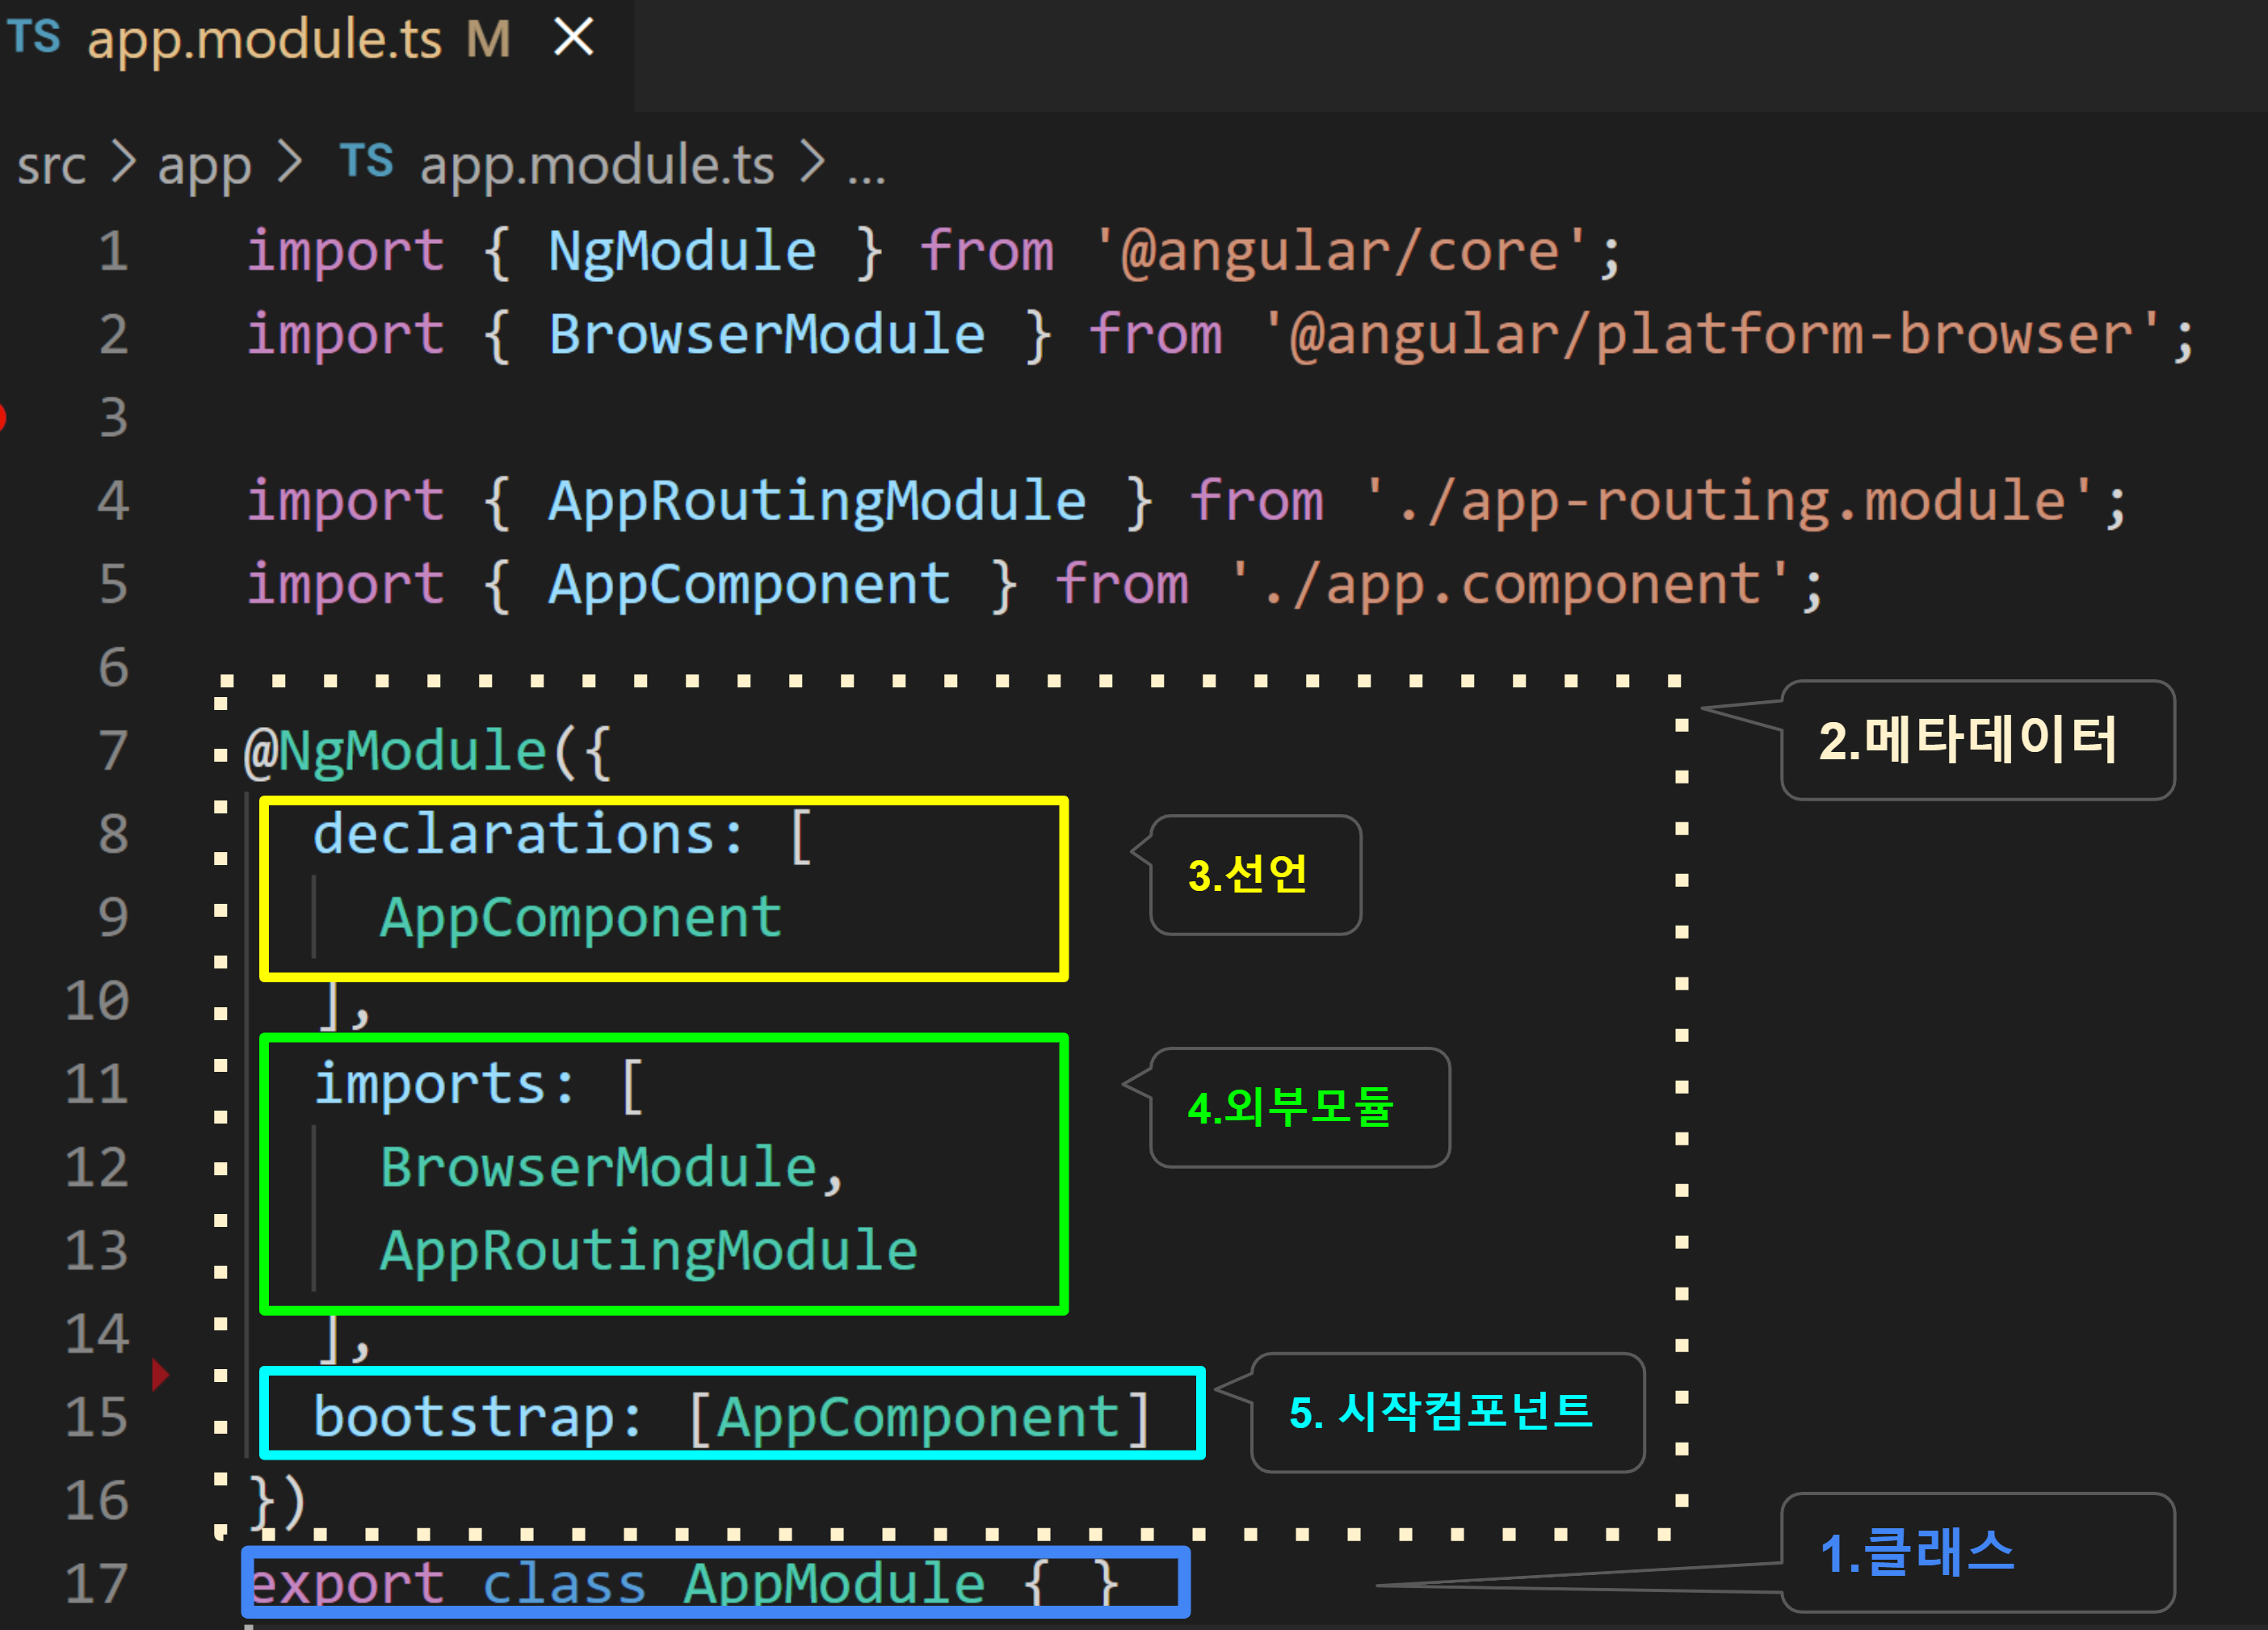Viewport: 2268px width, 1630px height.
Task: Click the red breakpoint dot at line 3
Action: click(x=3, y=416)
